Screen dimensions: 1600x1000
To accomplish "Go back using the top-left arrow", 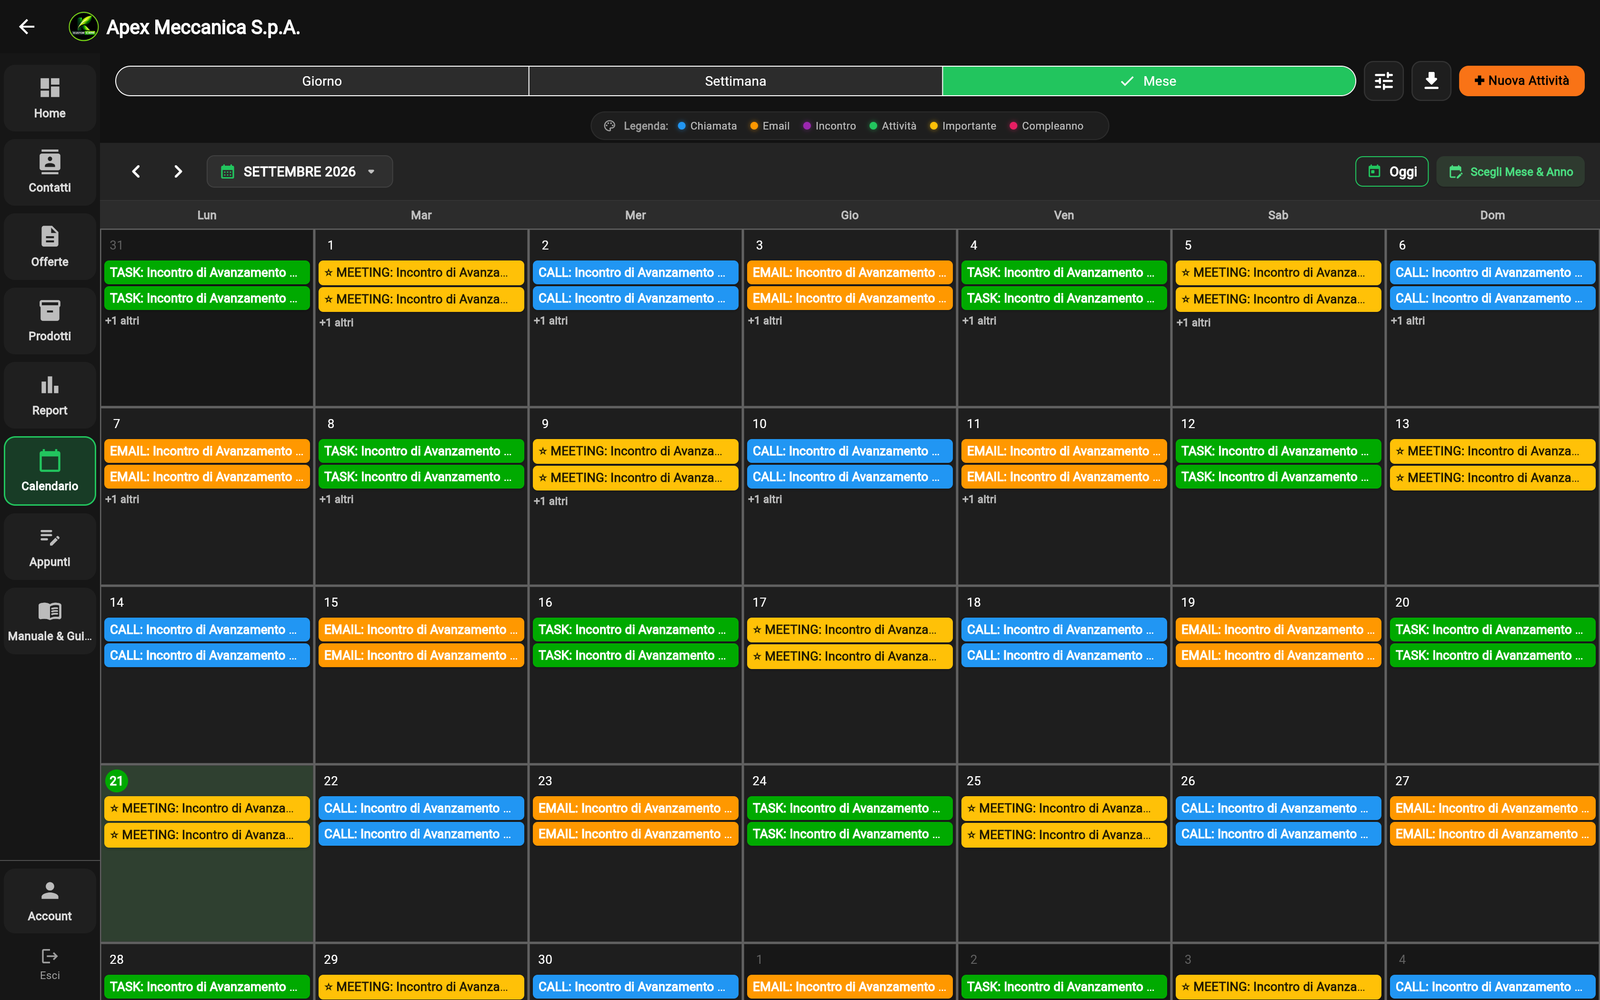I will tap(27, 27).
